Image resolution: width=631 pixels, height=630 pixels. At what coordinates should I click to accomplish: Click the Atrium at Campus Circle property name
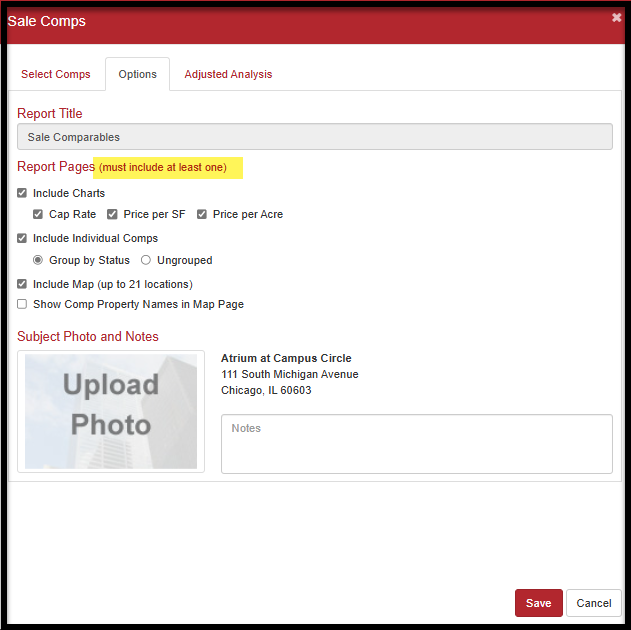click(x=286, y=358)
